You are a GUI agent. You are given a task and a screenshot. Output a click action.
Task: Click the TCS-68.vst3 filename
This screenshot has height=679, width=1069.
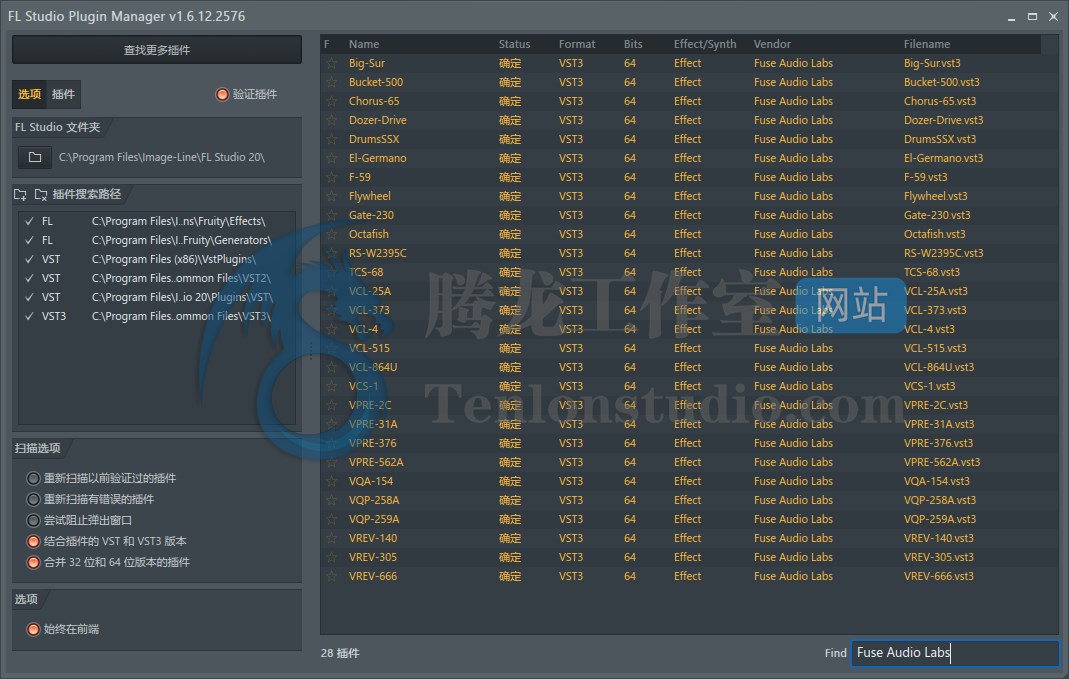(931, 273)
